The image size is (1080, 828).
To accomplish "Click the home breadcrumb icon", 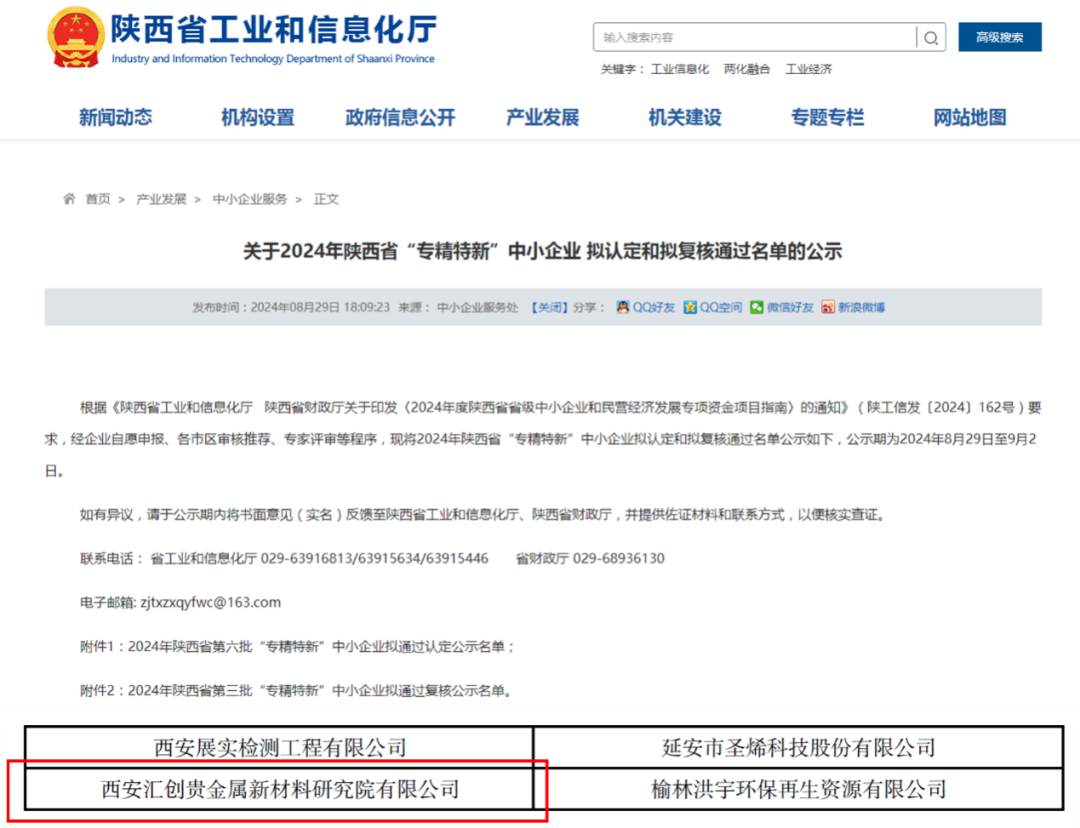I will (69, 199).
